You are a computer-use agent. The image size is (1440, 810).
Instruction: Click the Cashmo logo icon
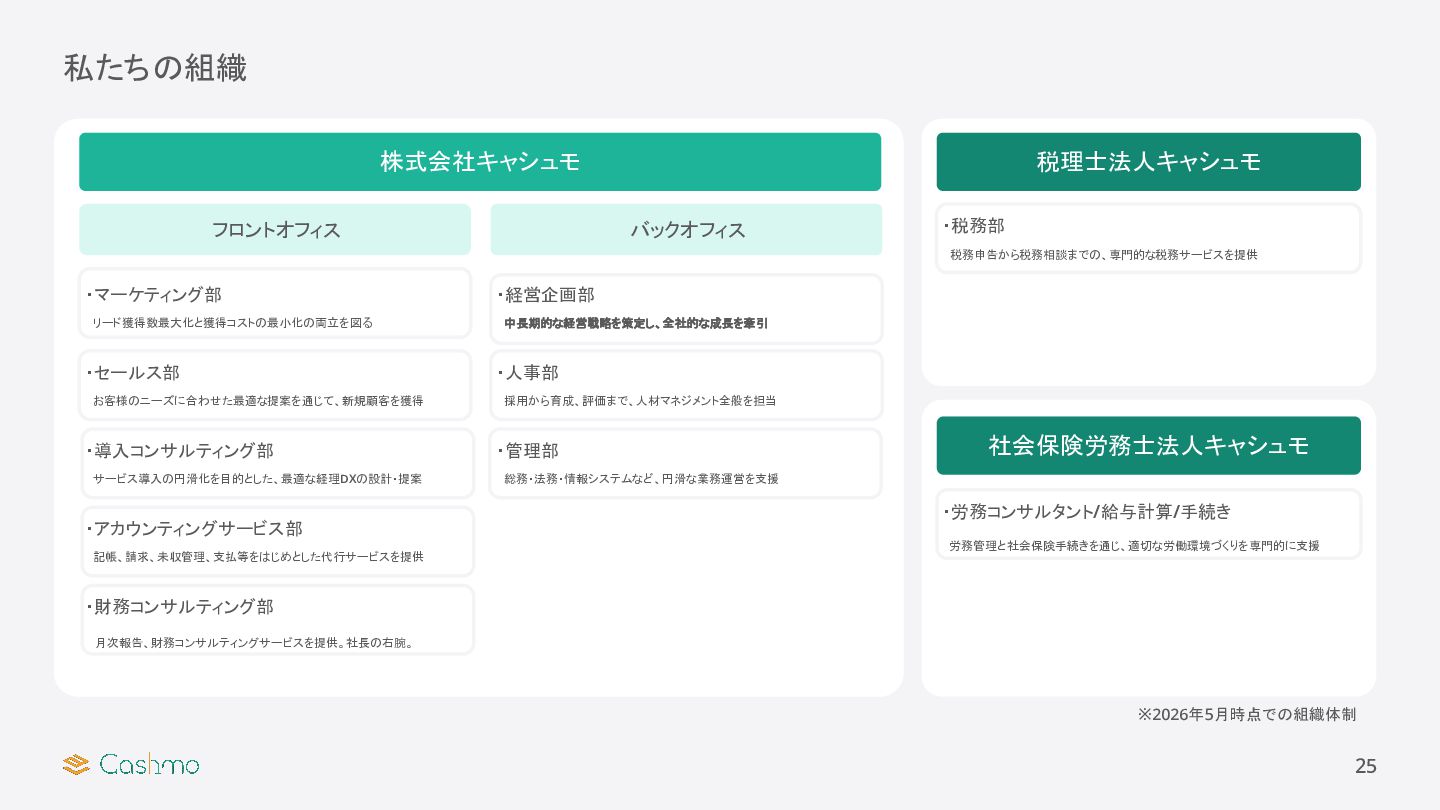tap(77, 765)
